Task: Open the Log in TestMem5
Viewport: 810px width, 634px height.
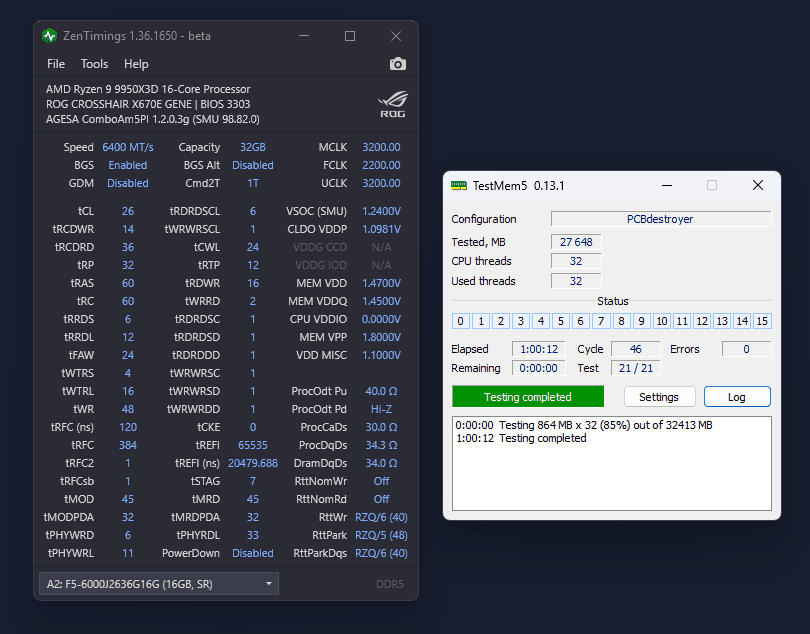Action: point(737,397)
